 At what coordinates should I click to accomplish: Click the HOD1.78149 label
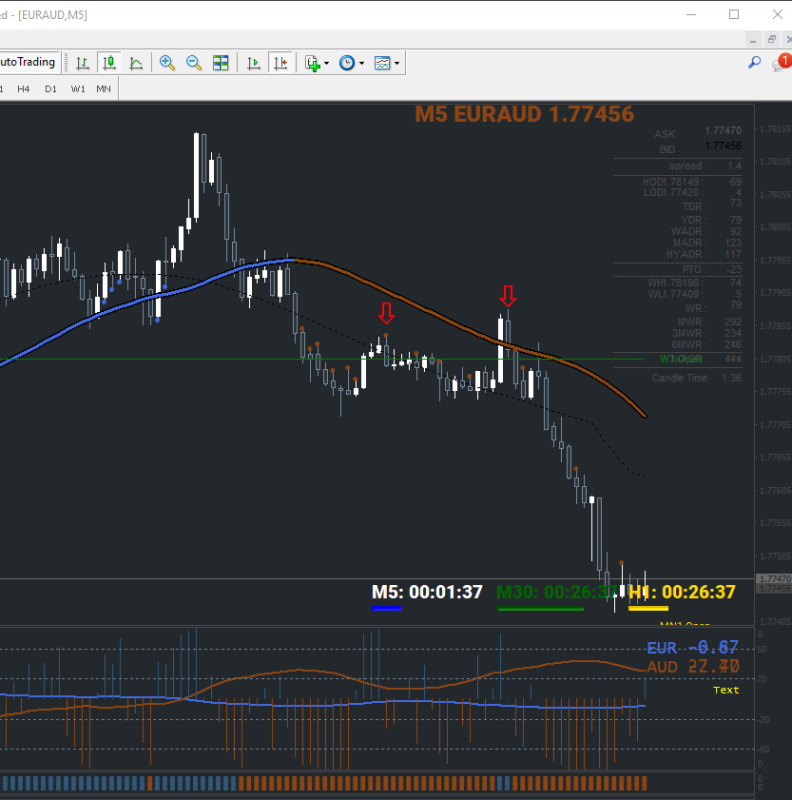click(673, 182)
